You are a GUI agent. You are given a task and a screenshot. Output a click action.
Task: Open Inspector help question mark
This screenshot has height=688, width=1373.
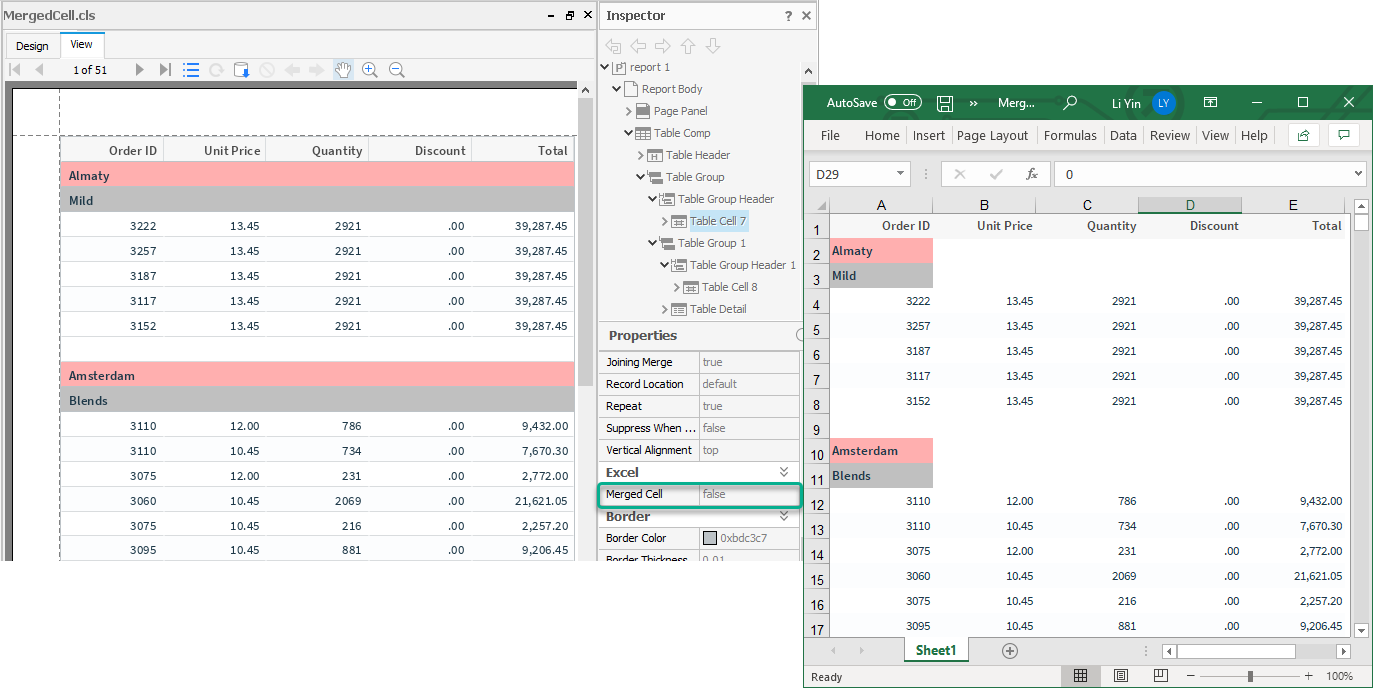tap(788, 16)
